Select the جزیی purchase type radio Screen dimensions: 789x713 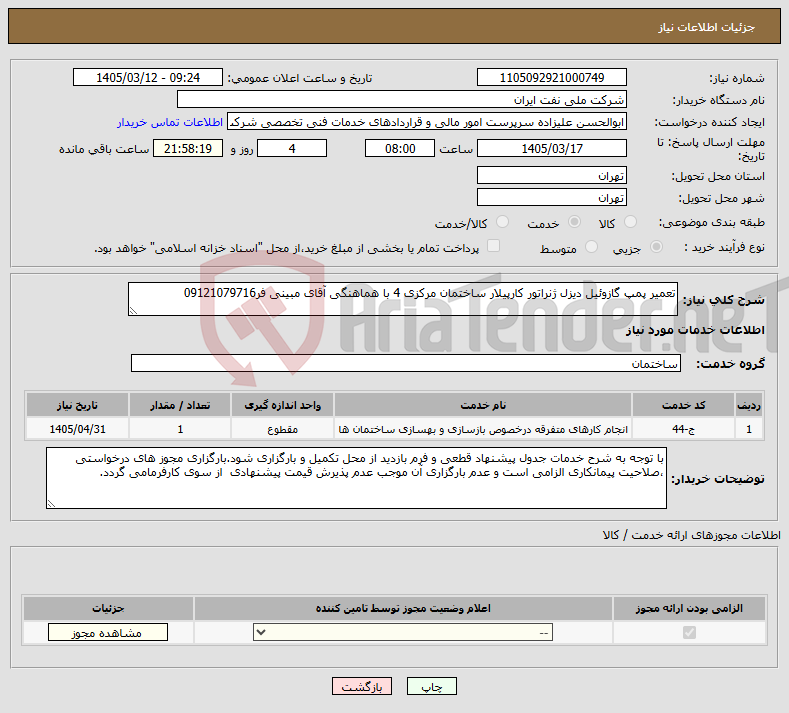[656, 247]
